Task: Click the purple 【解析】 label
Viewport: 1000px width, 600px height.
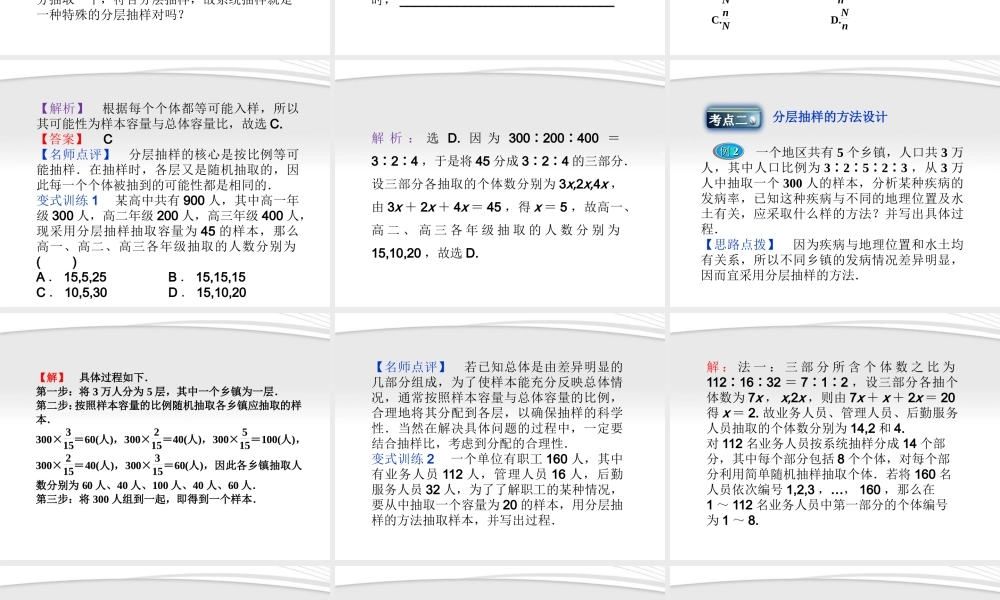Action: tap(61, 108)
